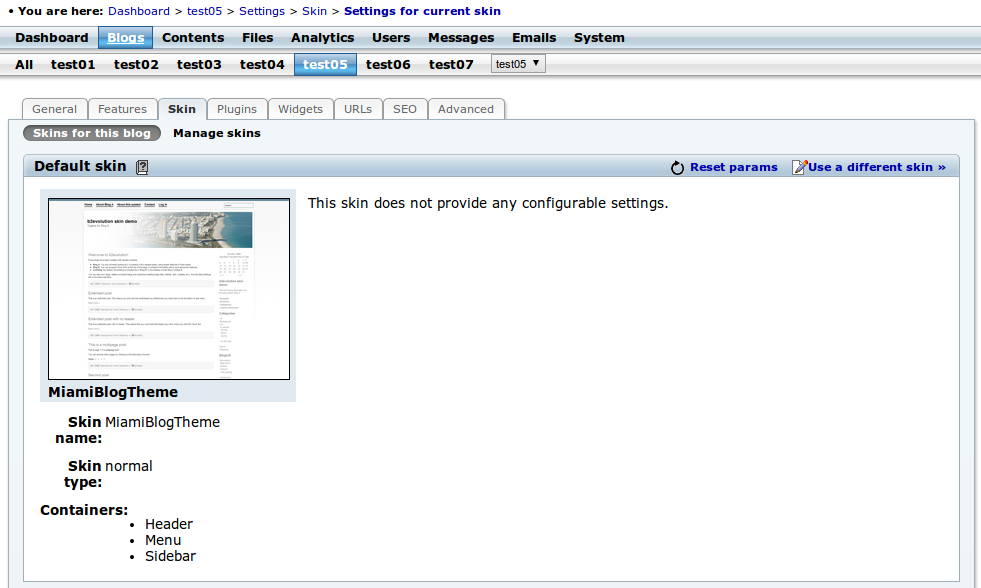Switch to blog test01
The height and width of the screenshot is (588, 981).
(x=73, y=64)
